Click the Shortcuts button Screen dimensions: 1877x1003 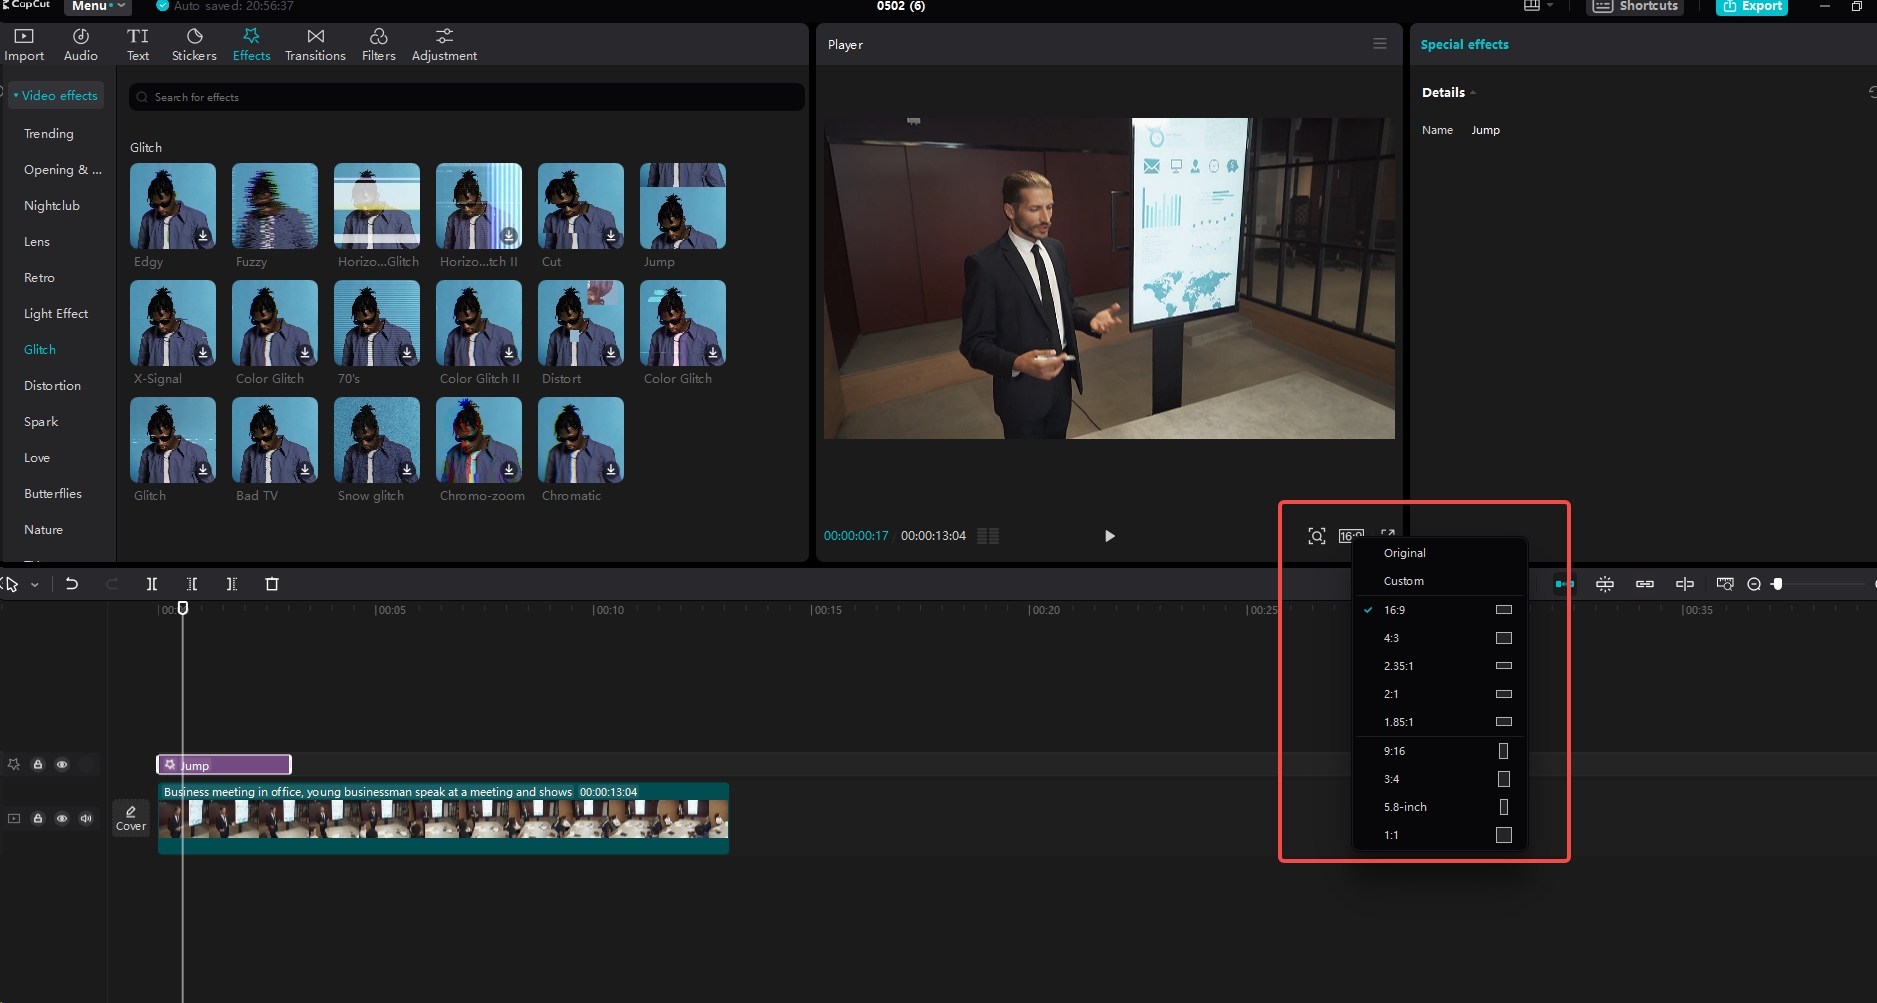(x=1634, y=7)
